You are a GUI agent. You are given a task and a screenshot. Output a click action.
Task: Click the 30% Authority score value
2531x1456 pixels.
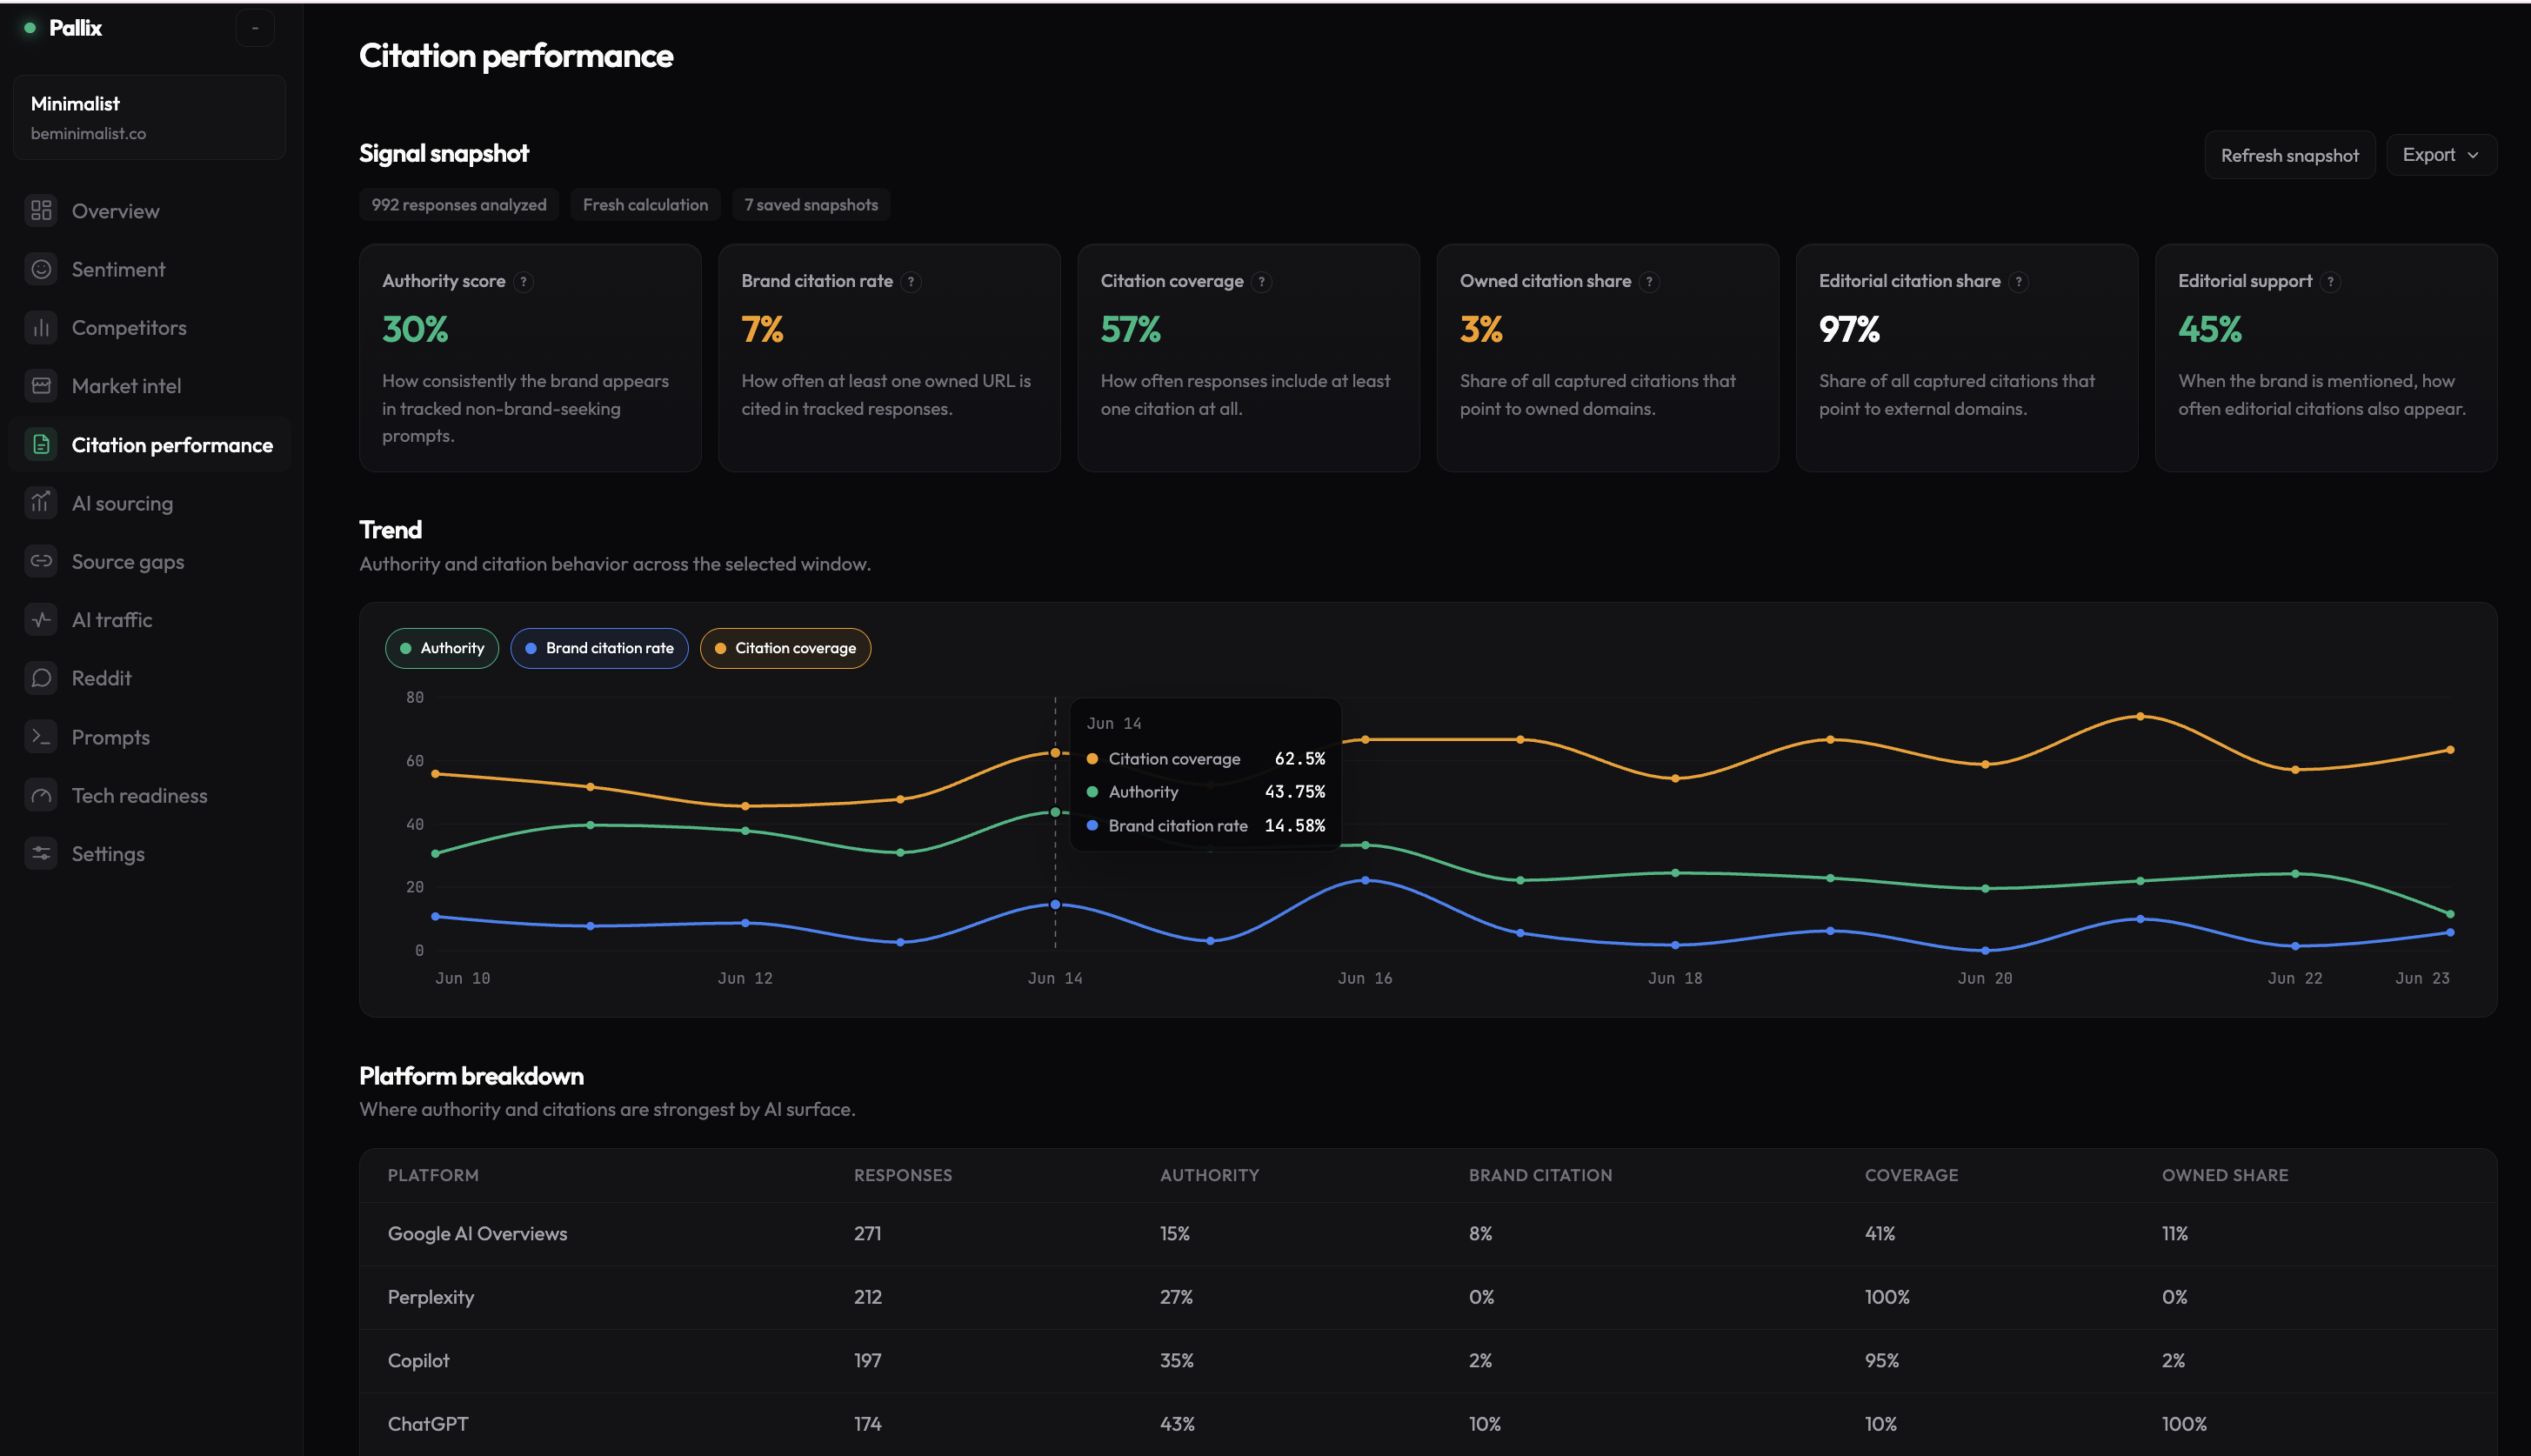415,329
